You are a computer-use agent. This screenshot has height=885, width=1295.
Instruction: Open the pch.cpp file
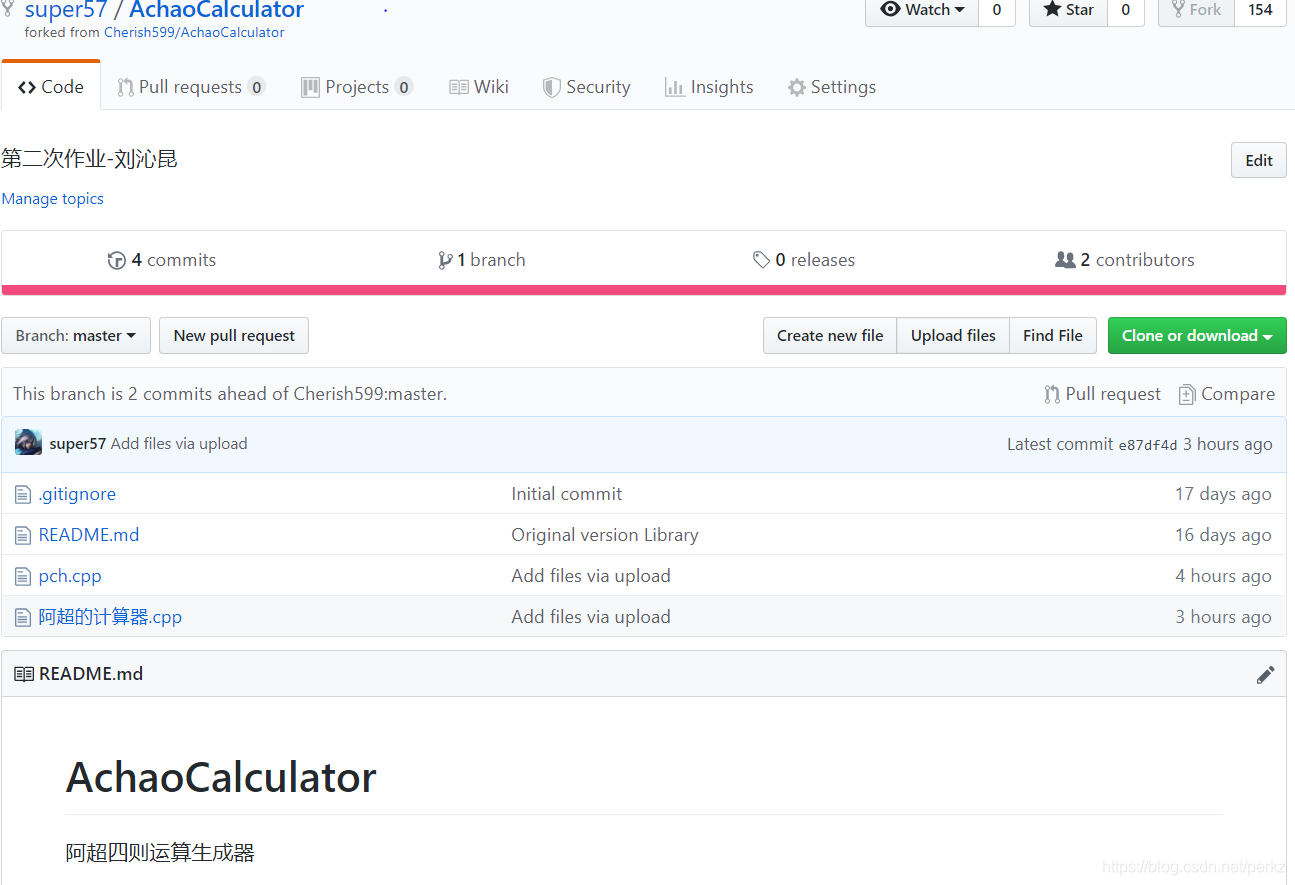click(x=70, y=576)
